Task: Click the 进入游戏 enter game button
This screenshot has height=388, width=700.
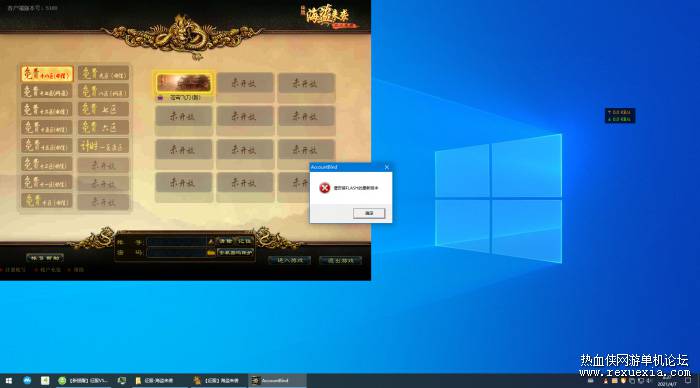Action: [x=290, y=260]
